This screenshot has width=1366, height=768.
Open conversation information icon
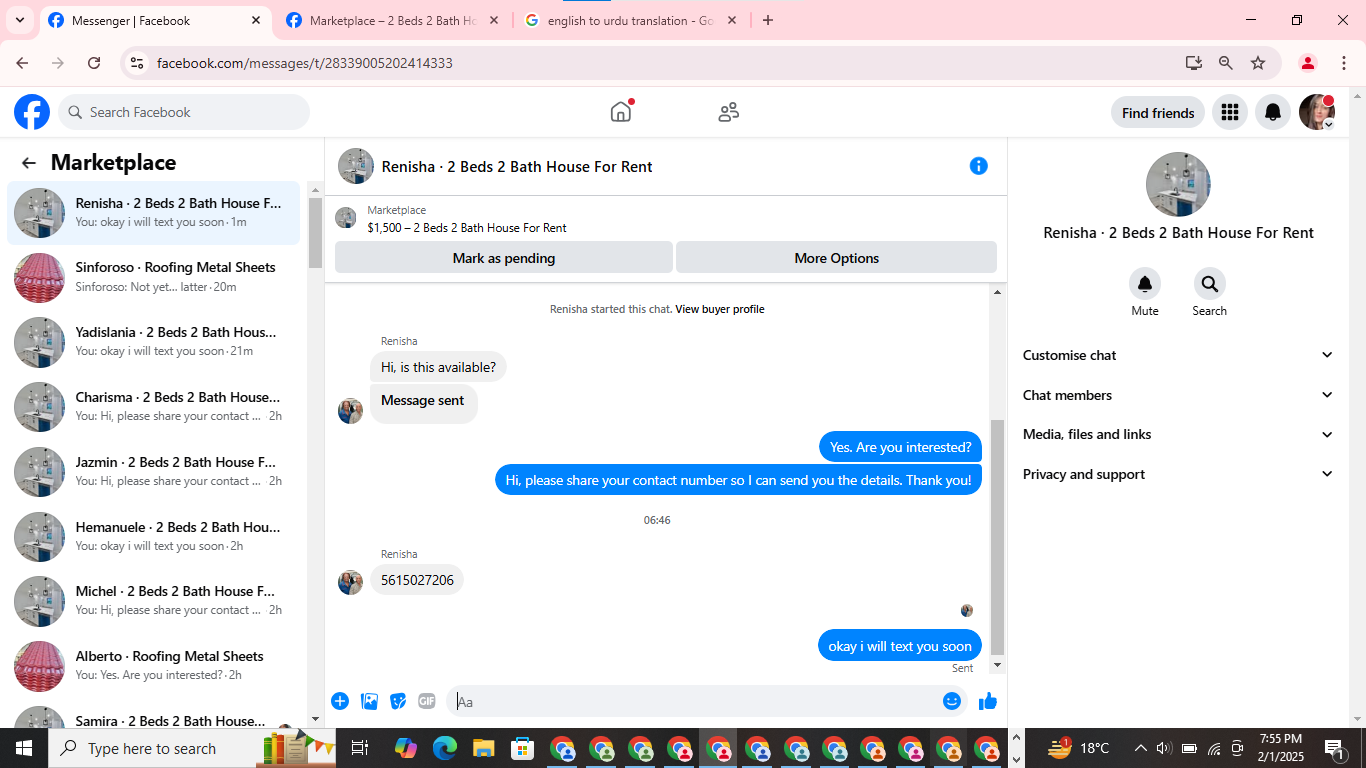tap(979, 166)
